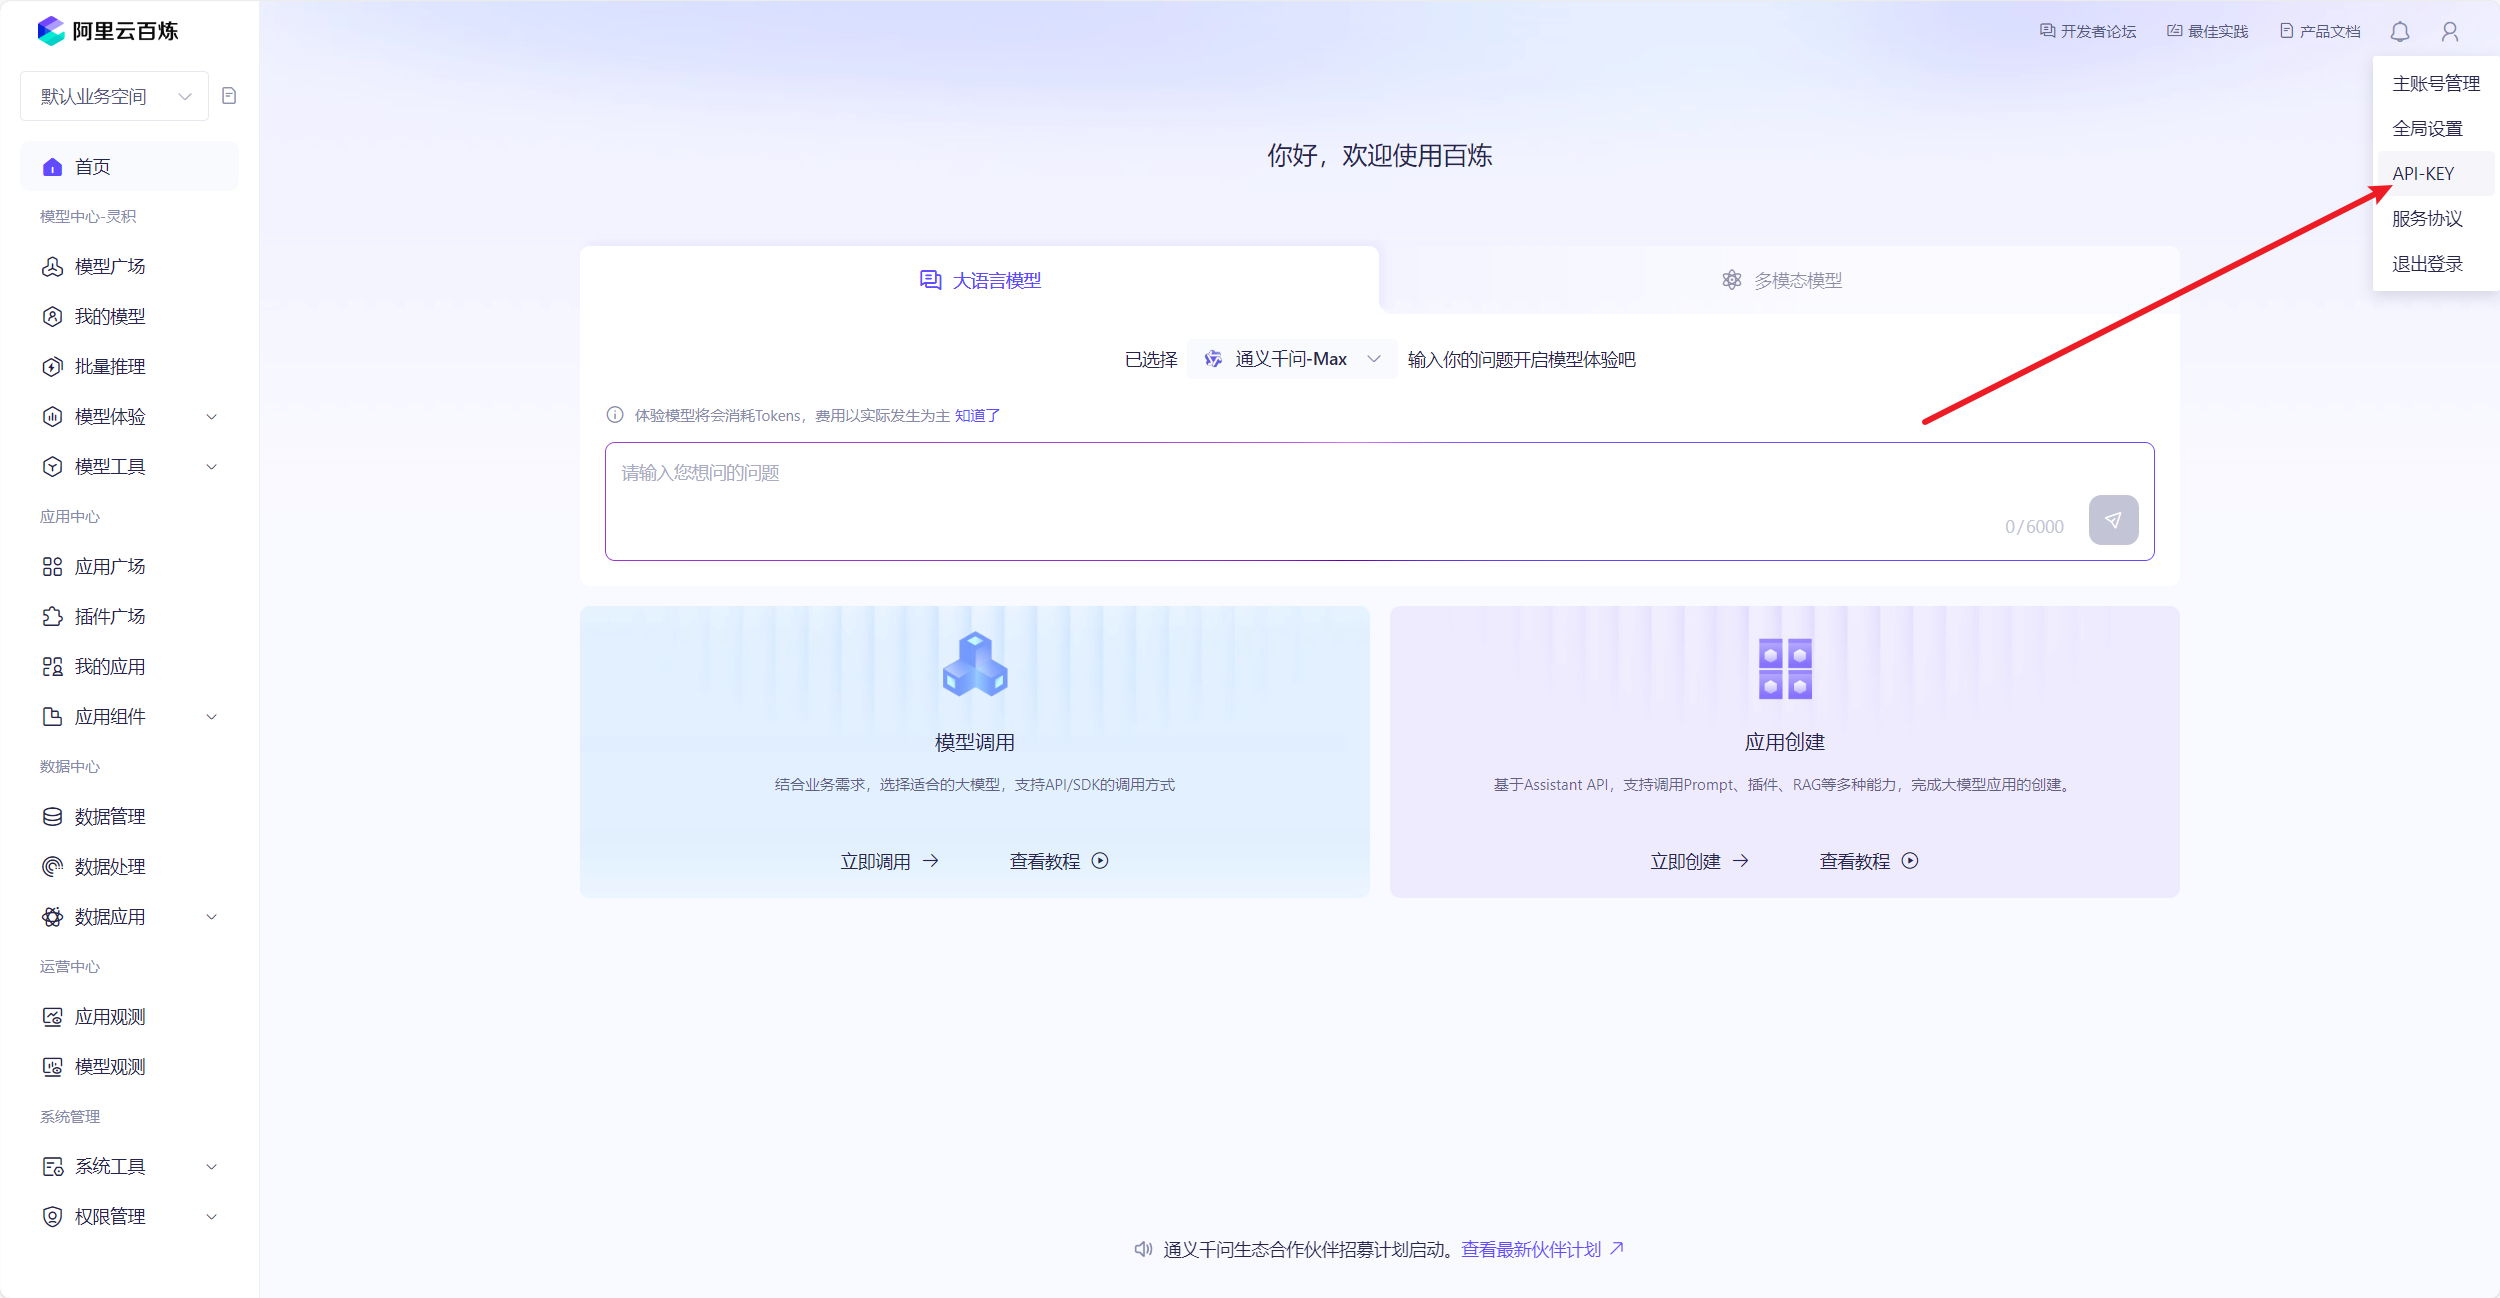Dismiss the token notice via 知道了

(977, 415)
